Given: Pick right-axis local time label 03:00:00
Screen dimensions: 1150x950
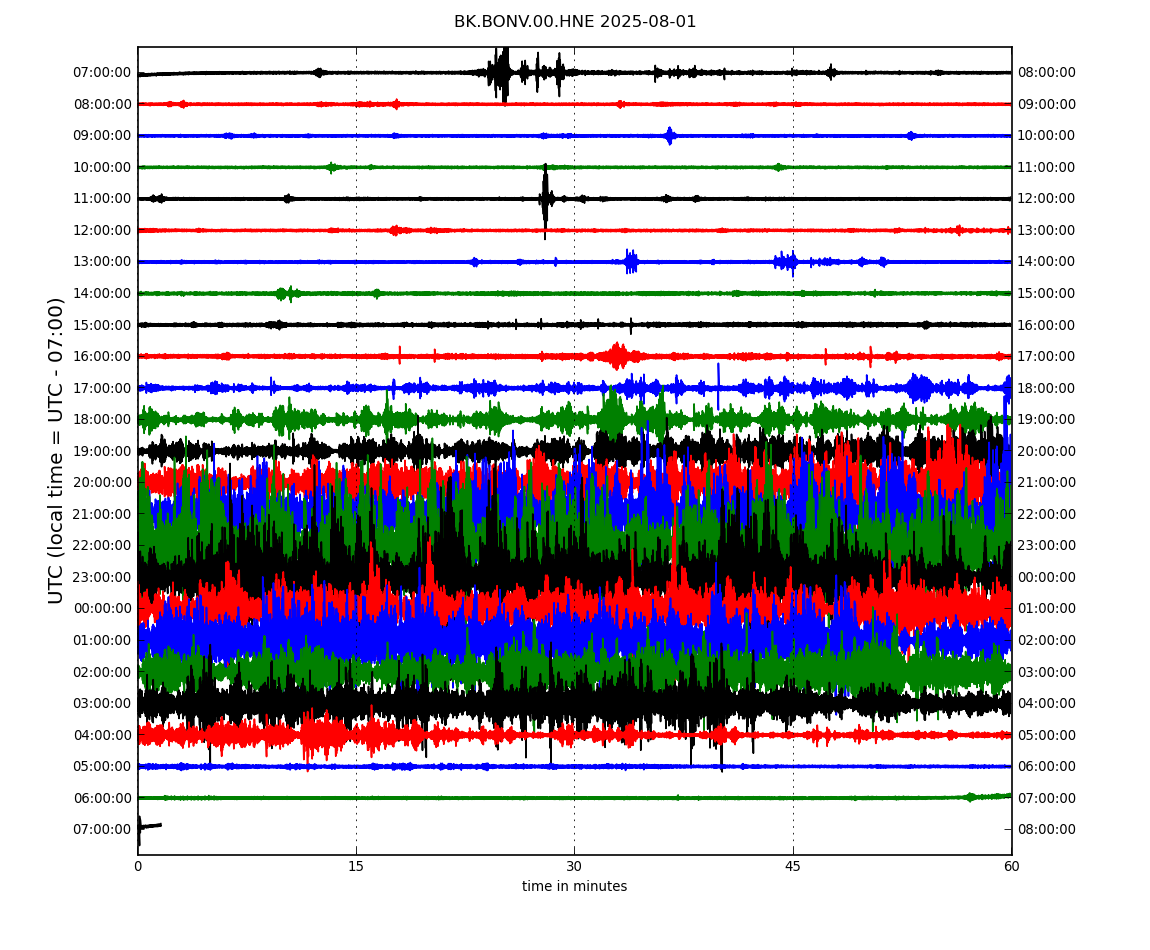Looking at the screenshot, I should pos(1047,672).
